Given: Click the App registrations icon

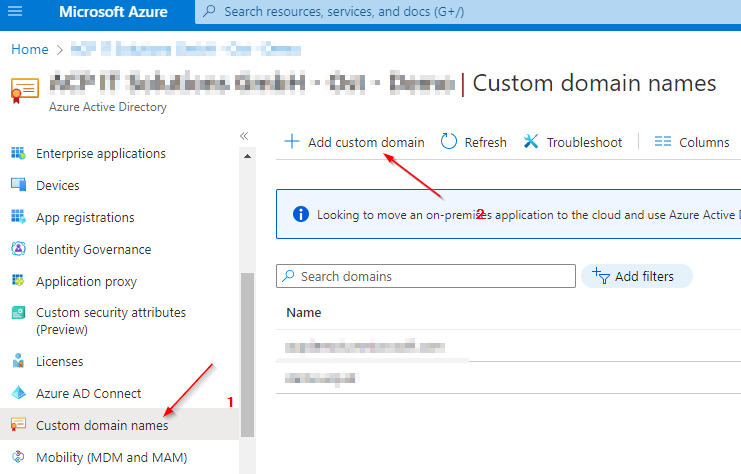Looking at the screenshot, I should pos(18,217).
